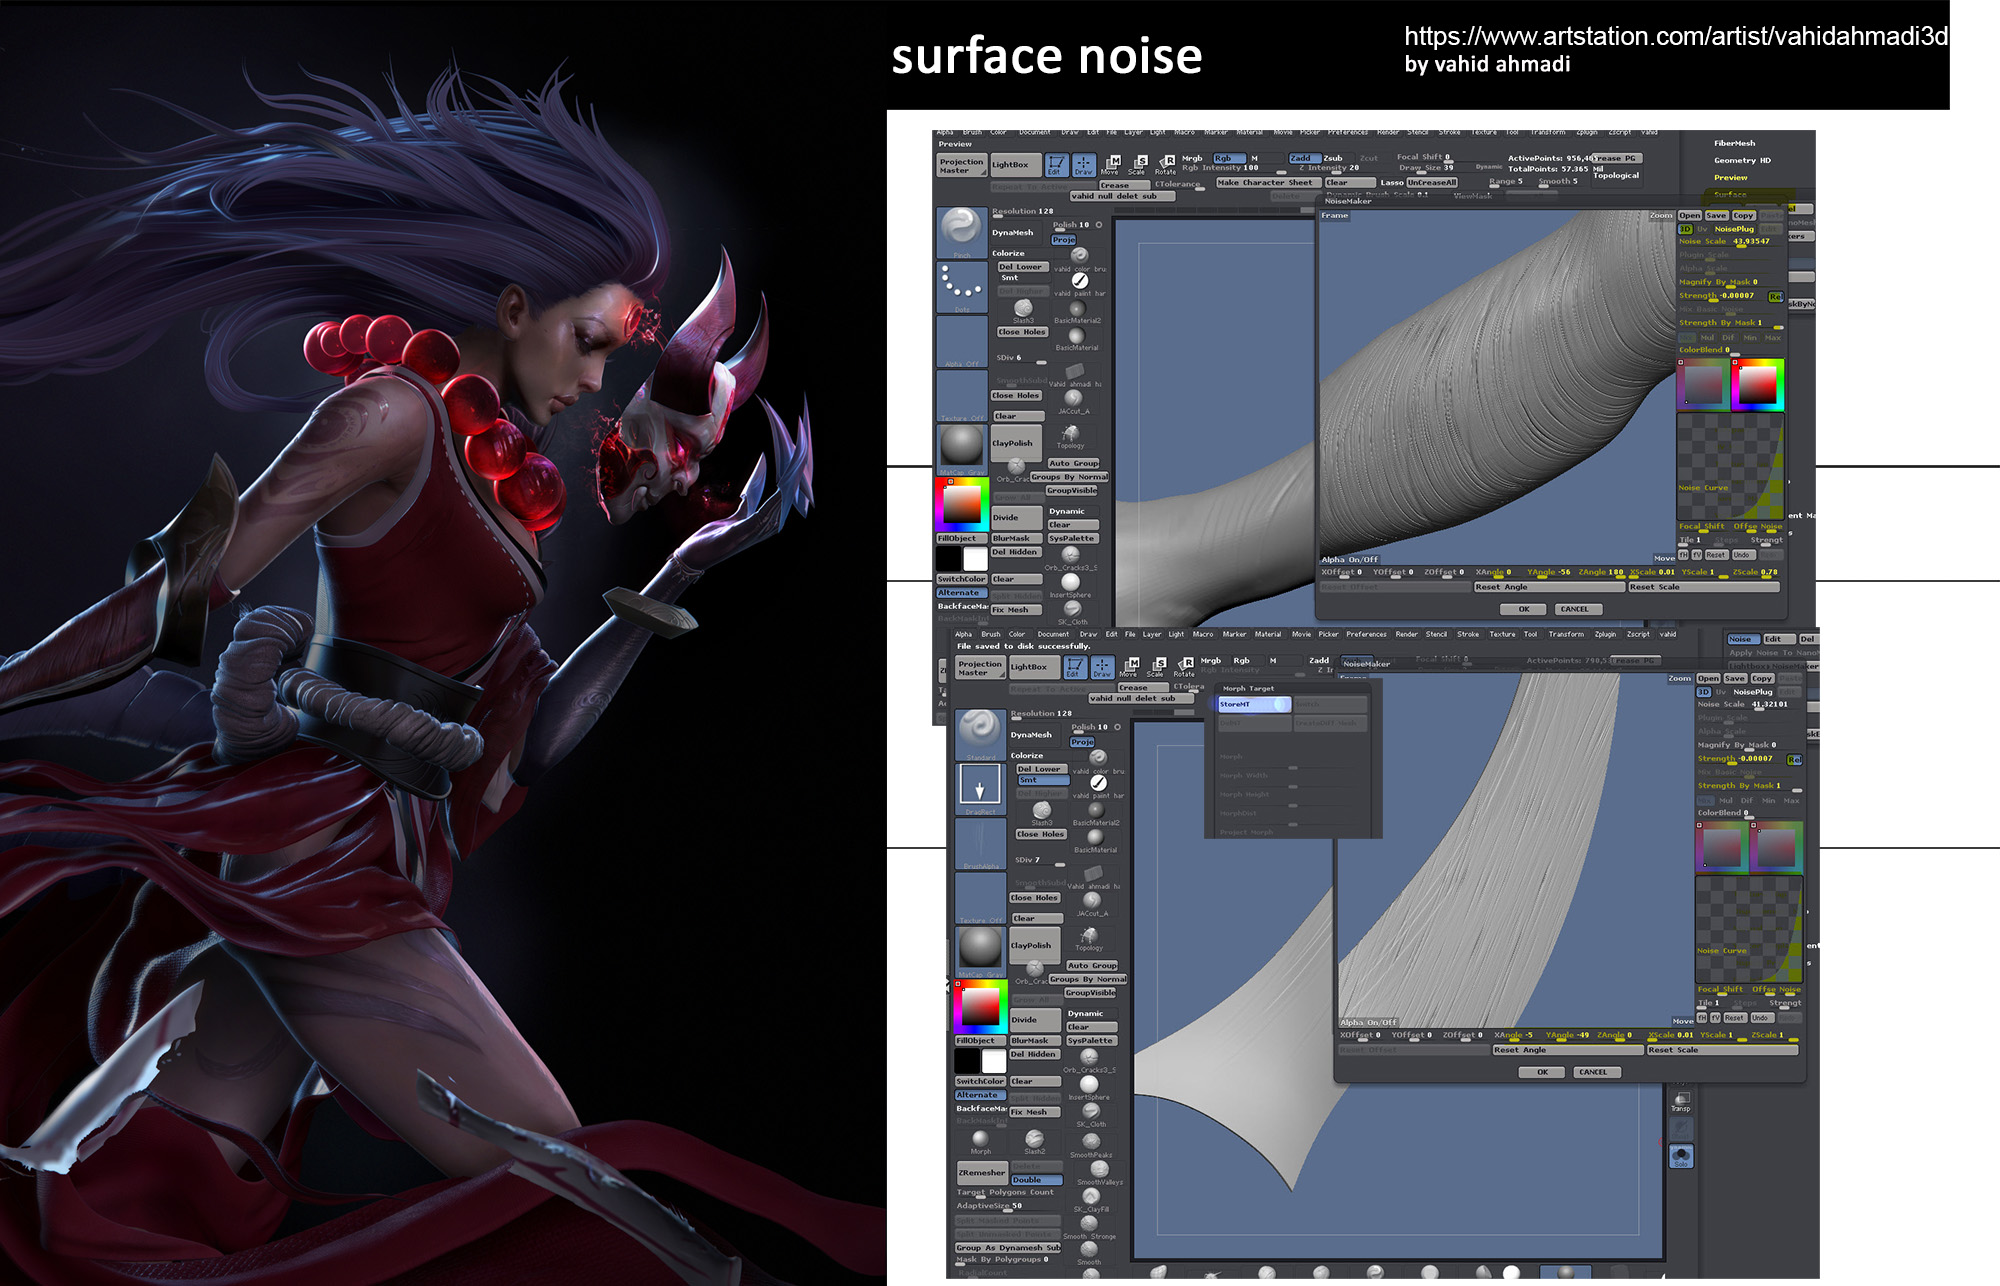Toggle 3D noise mode in lower NoiseMaker
2000x1286 pixels.
tap(1704, 692)
